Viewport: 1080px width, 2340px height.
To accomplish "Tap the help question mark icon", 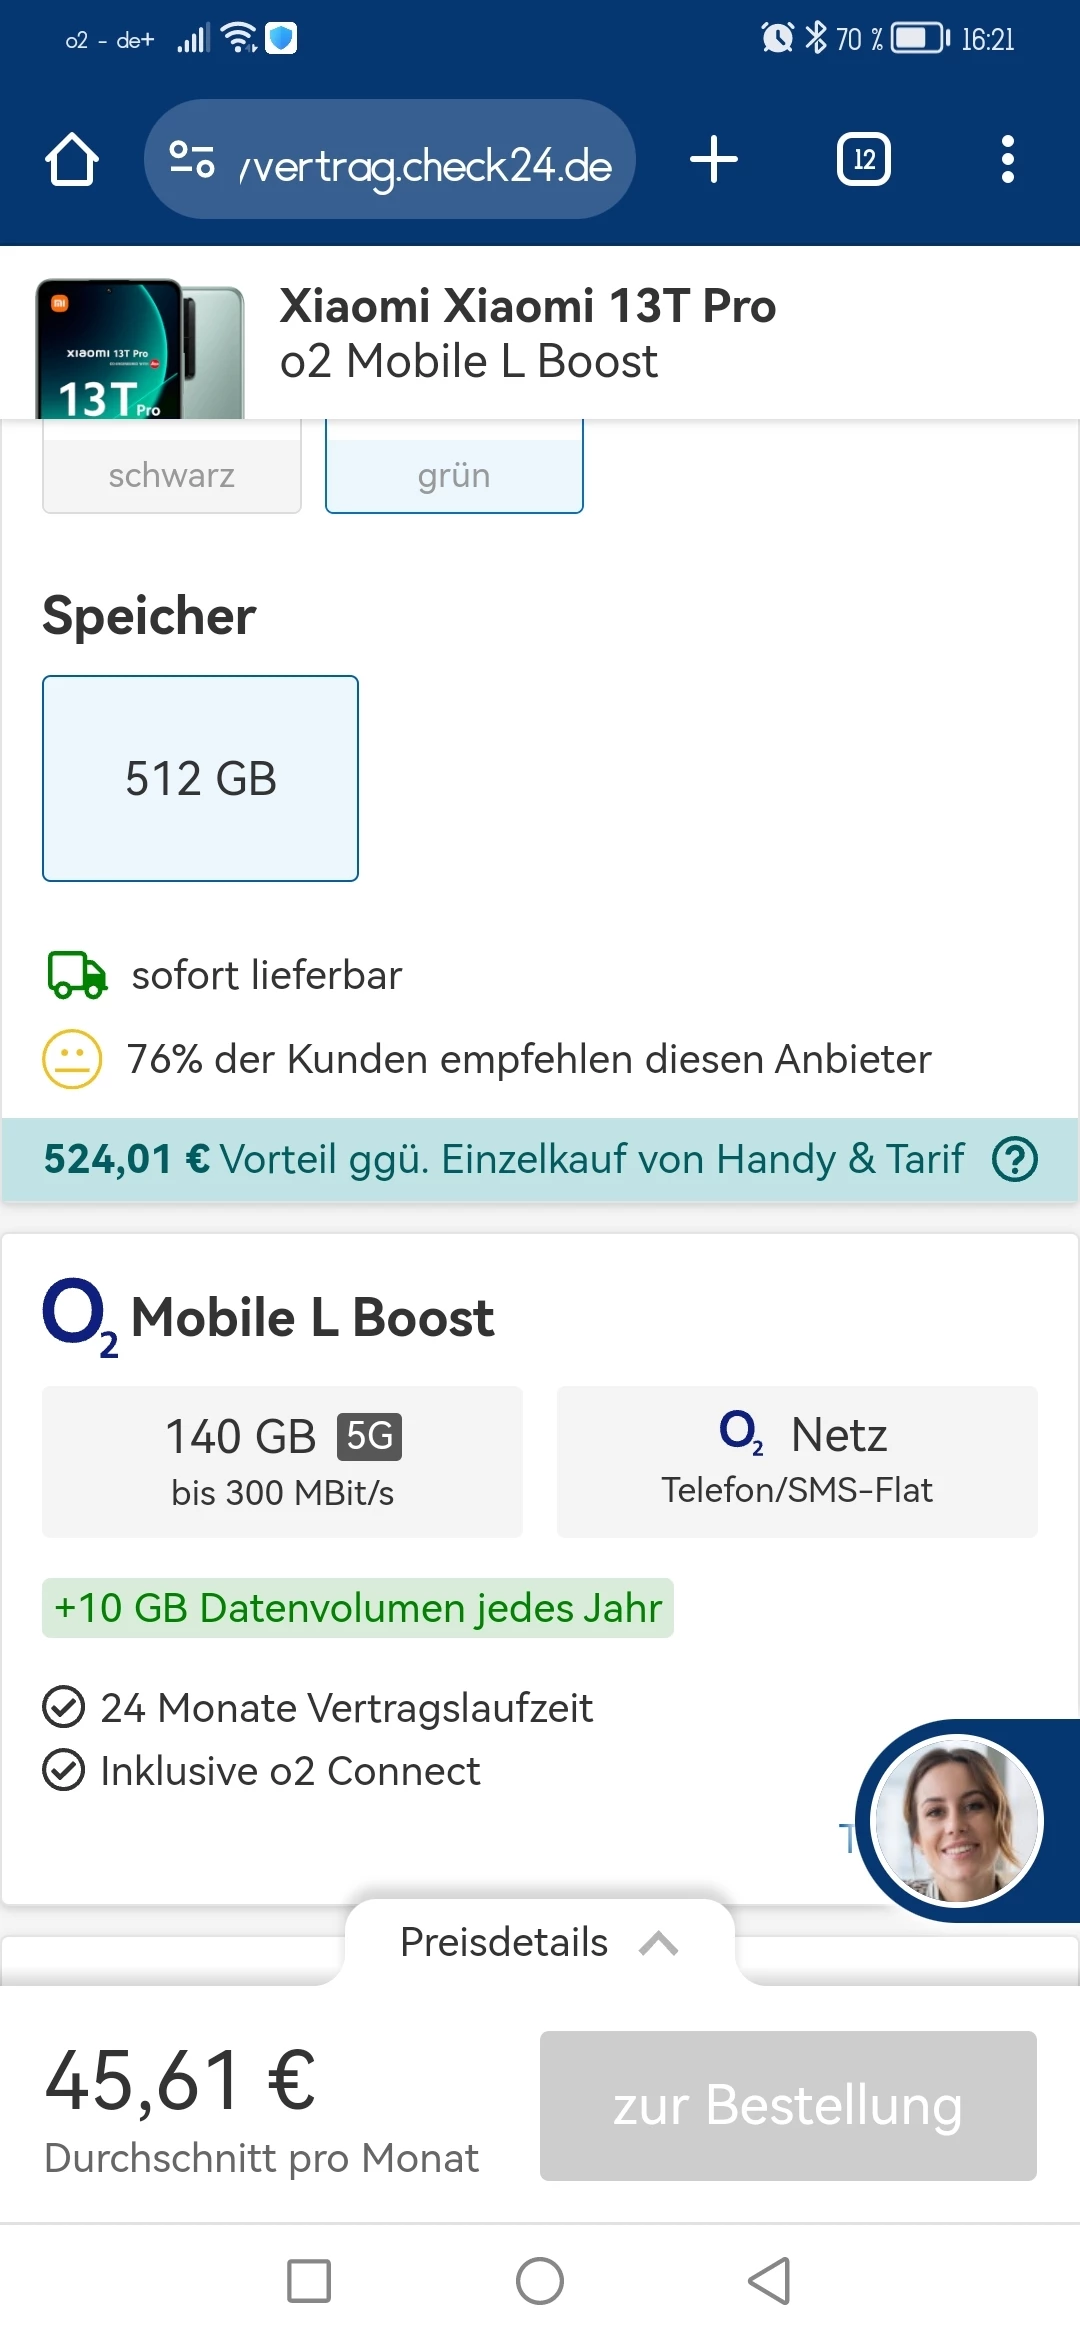I will coord(1014,1160).
